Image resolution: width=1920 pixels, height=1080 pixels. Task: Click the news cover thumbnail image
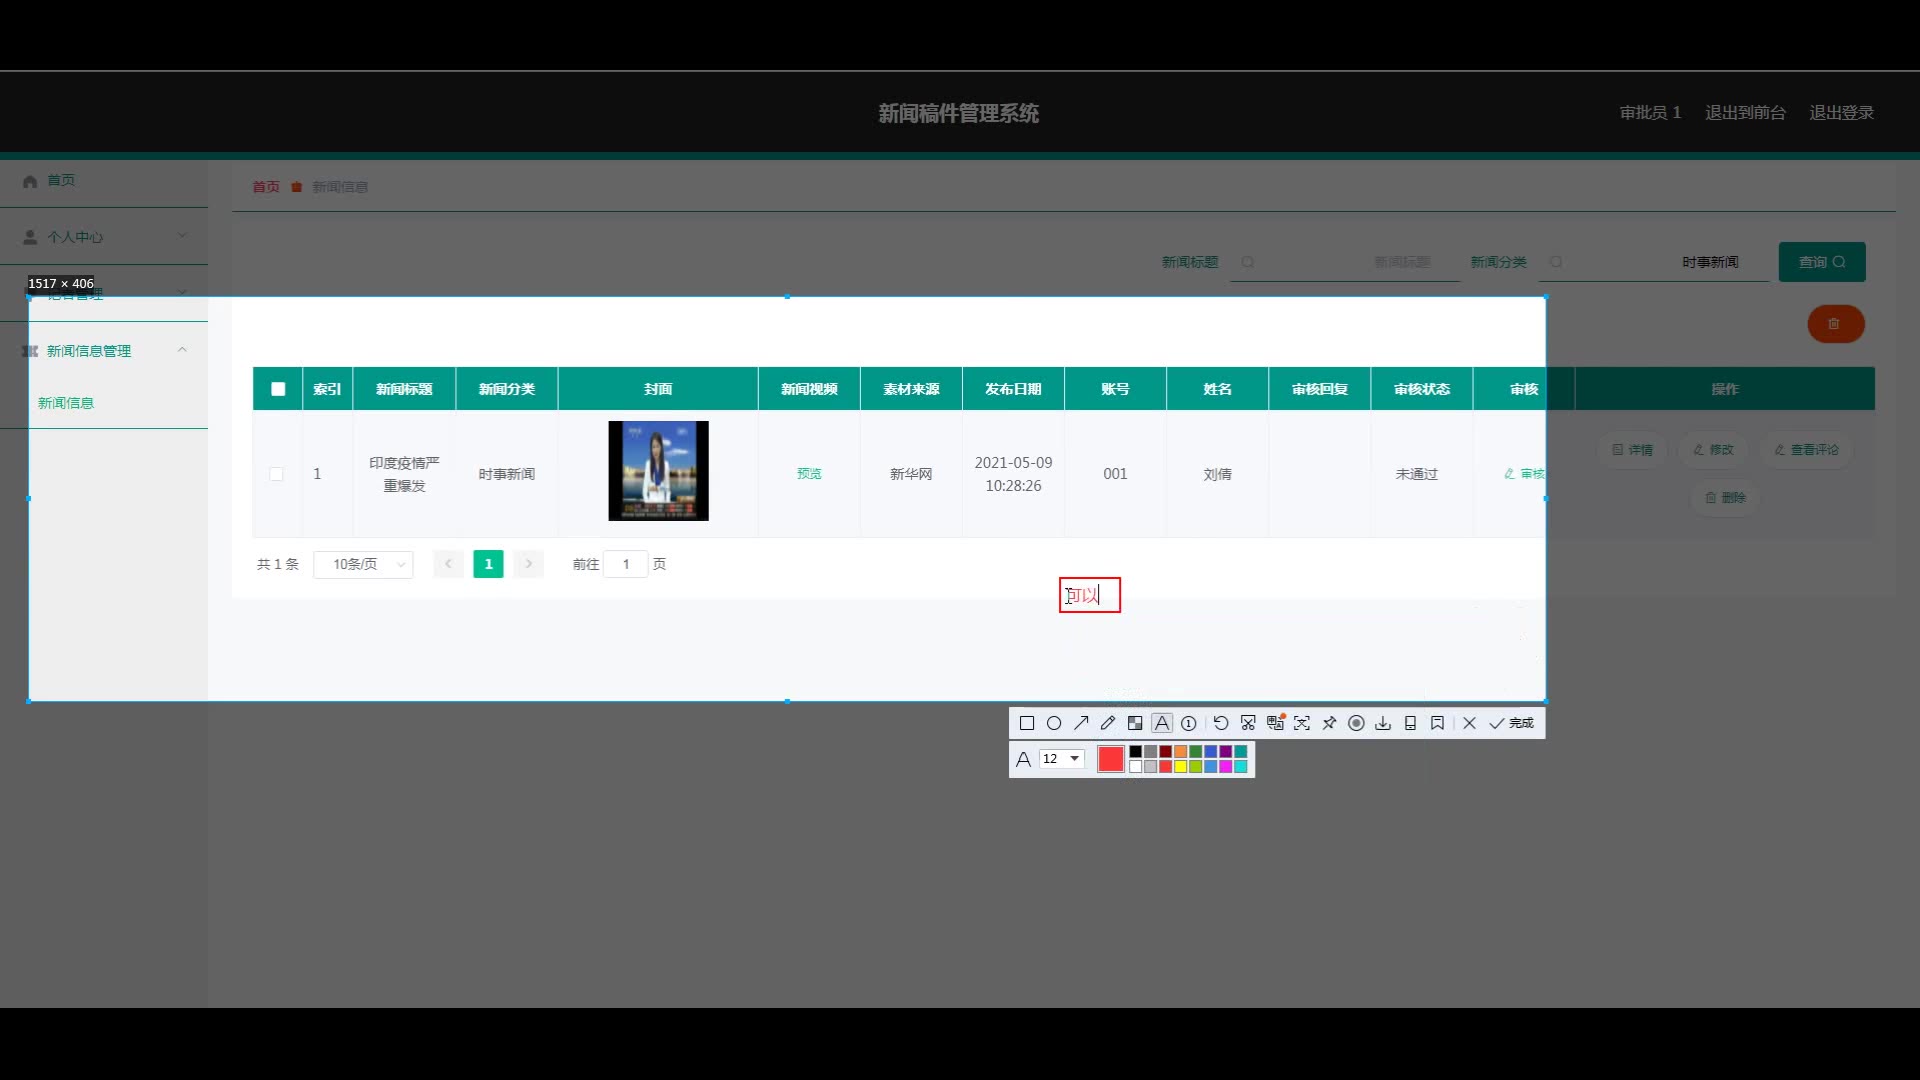[x=658, y=471]
